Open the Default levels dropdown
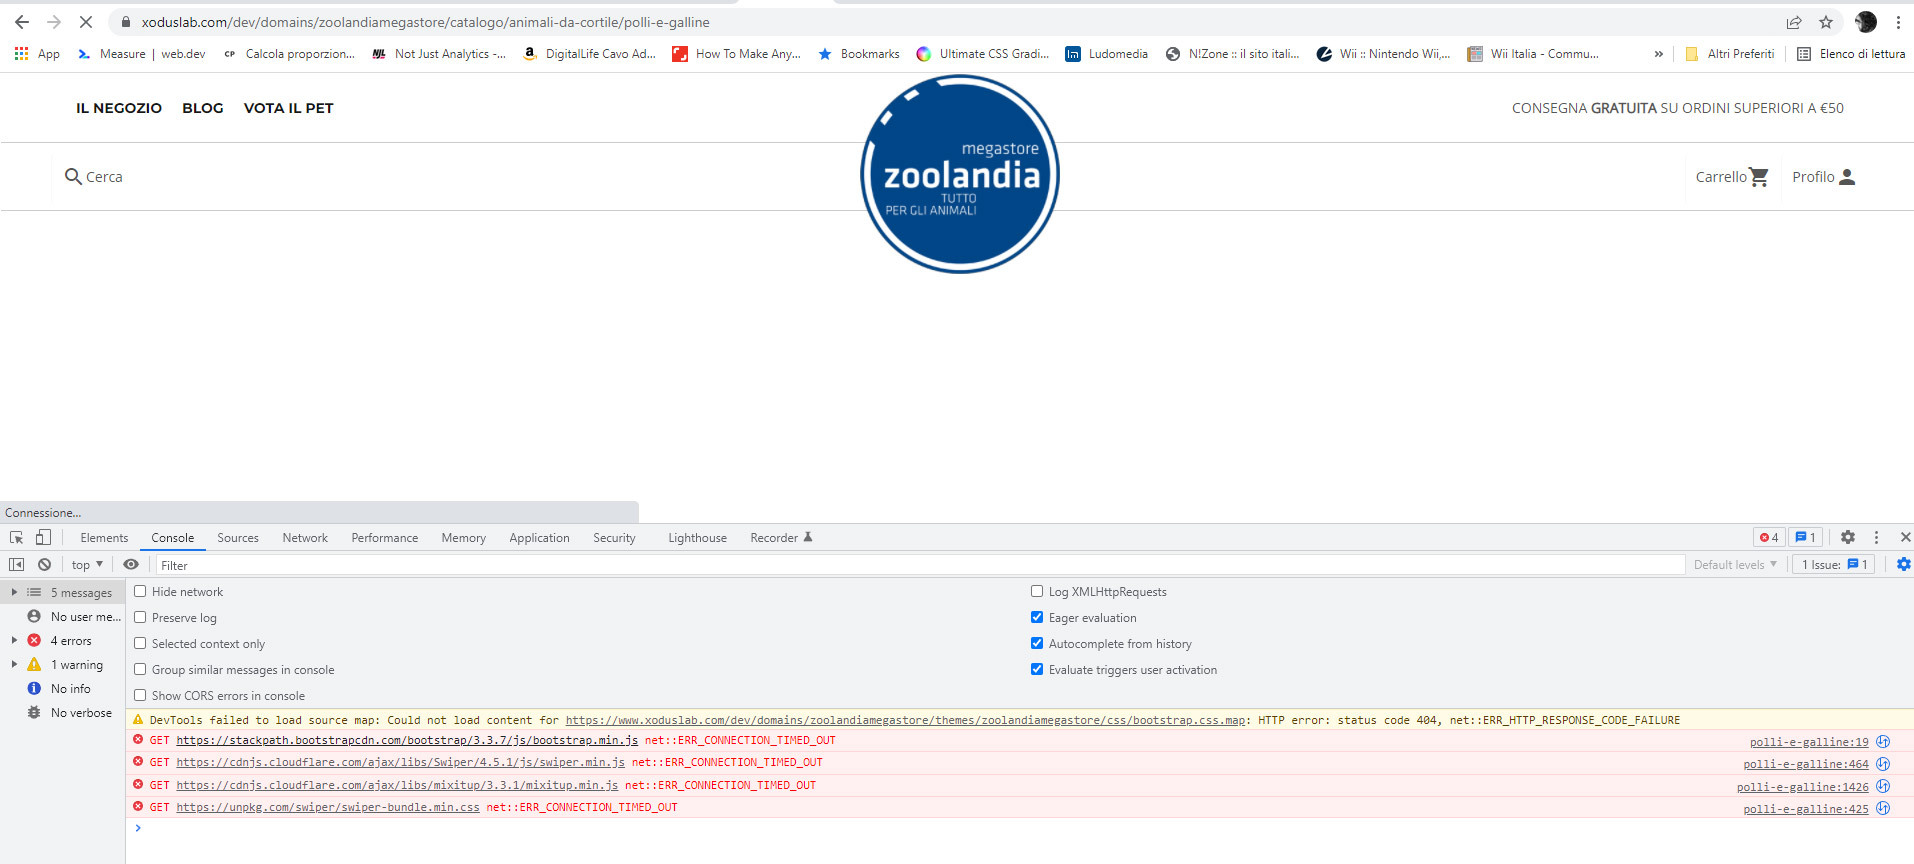Image resolution: width=1914 pixels, height=864 pixels. coord(1735,565)
